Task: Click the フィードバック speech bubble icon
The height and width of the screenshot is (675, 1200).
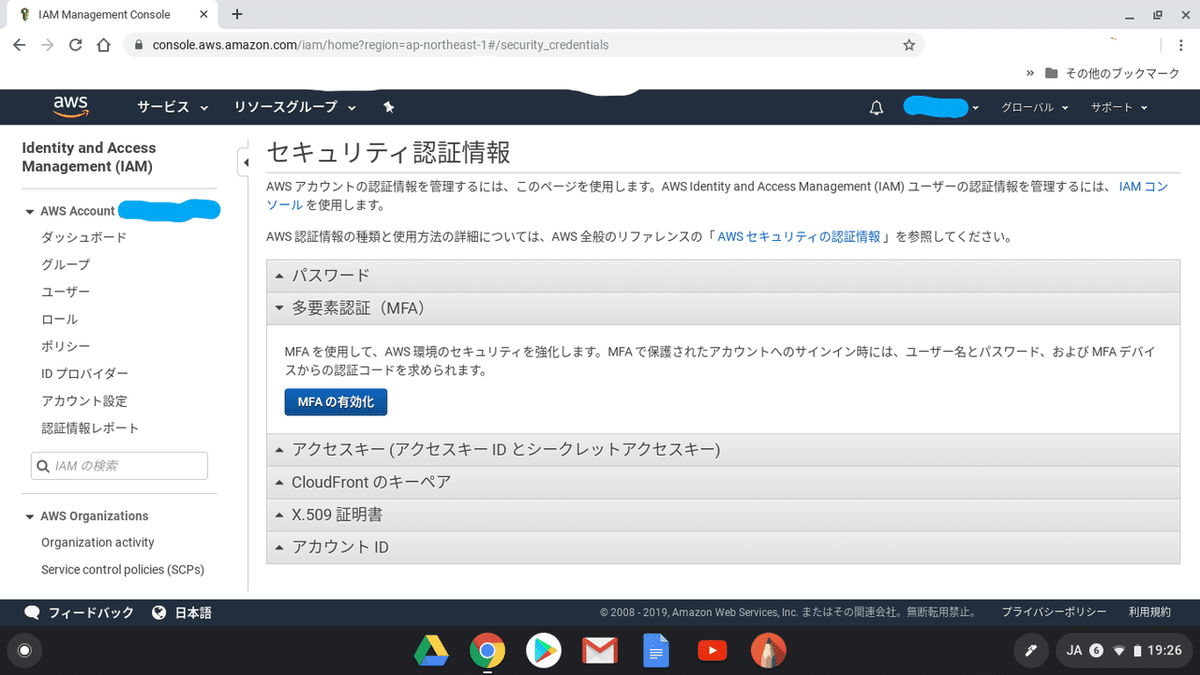Action: [x=30, y=612]
